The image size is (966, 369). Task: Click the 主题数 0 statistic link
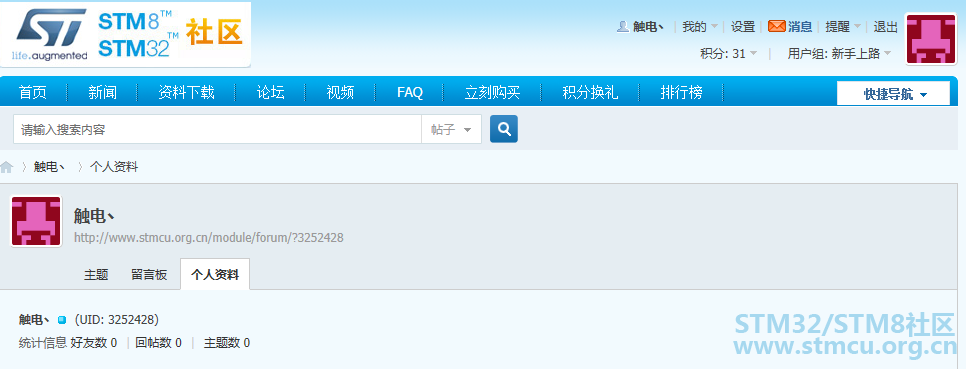[227, 343]
